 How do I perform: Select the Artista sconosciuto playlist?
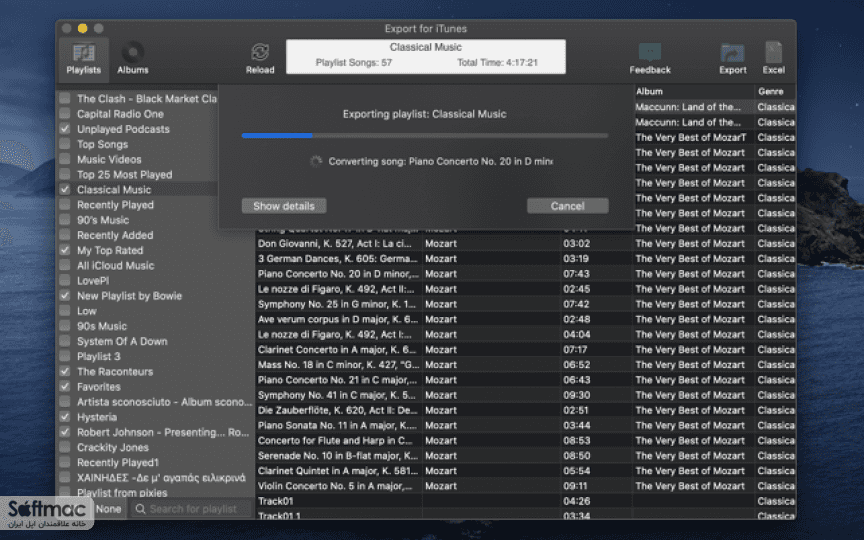(x=164, y=402)
